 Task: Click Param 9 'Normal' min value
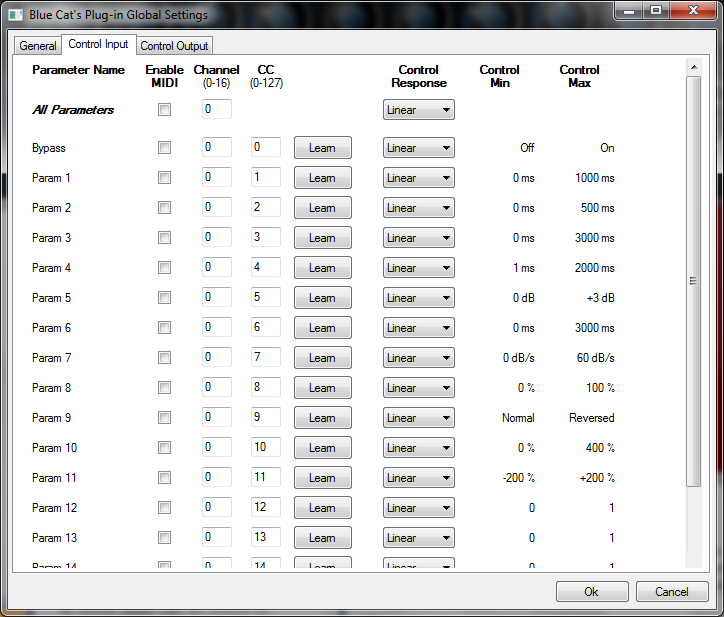pos(519,418)
